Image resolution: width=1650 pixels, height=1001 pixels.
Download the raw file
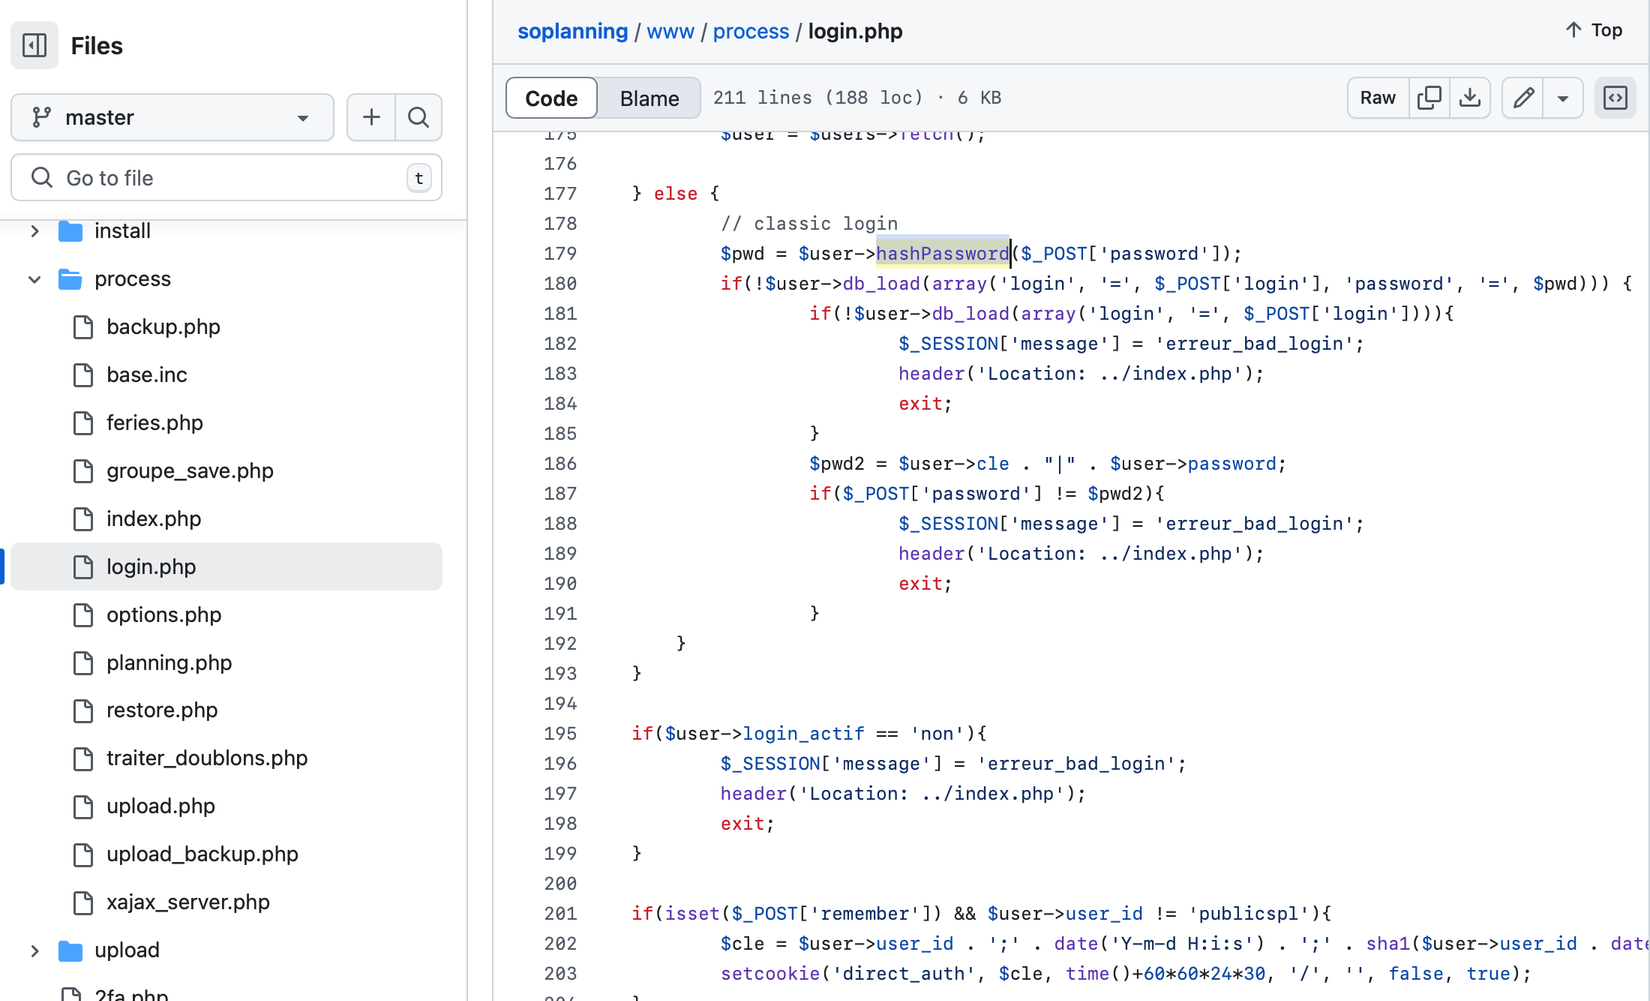pos(1470,98)
